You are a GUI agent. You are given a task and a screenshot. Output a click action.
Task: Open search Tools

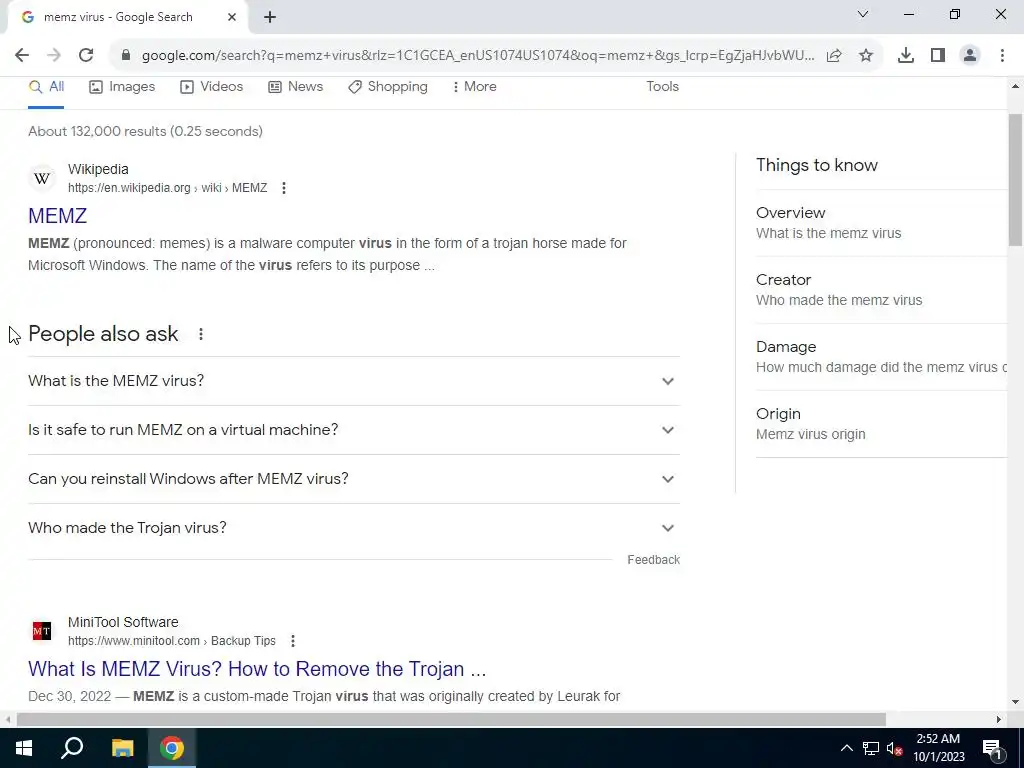(x=662, y=87)
